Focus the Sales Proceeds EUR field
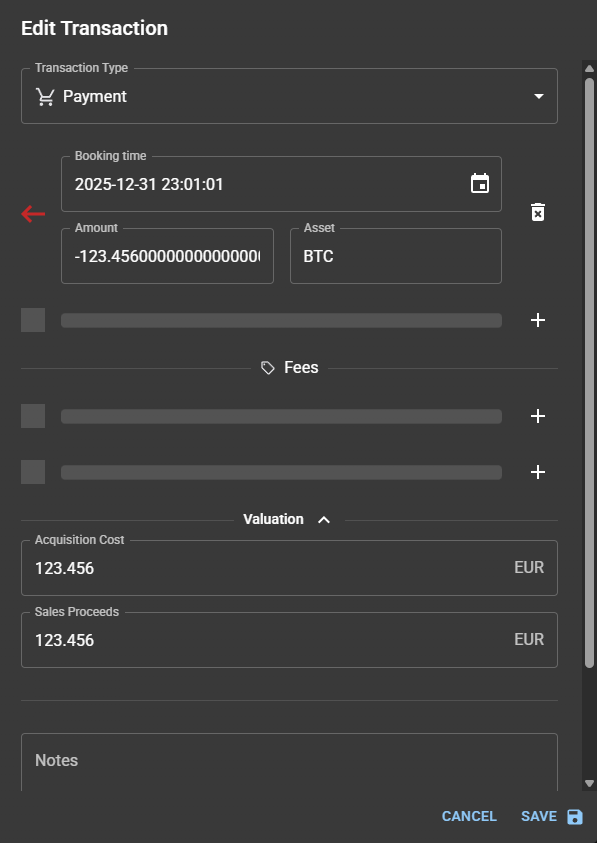Viewport: 597px width, 843px height. [x=289, y=640]
